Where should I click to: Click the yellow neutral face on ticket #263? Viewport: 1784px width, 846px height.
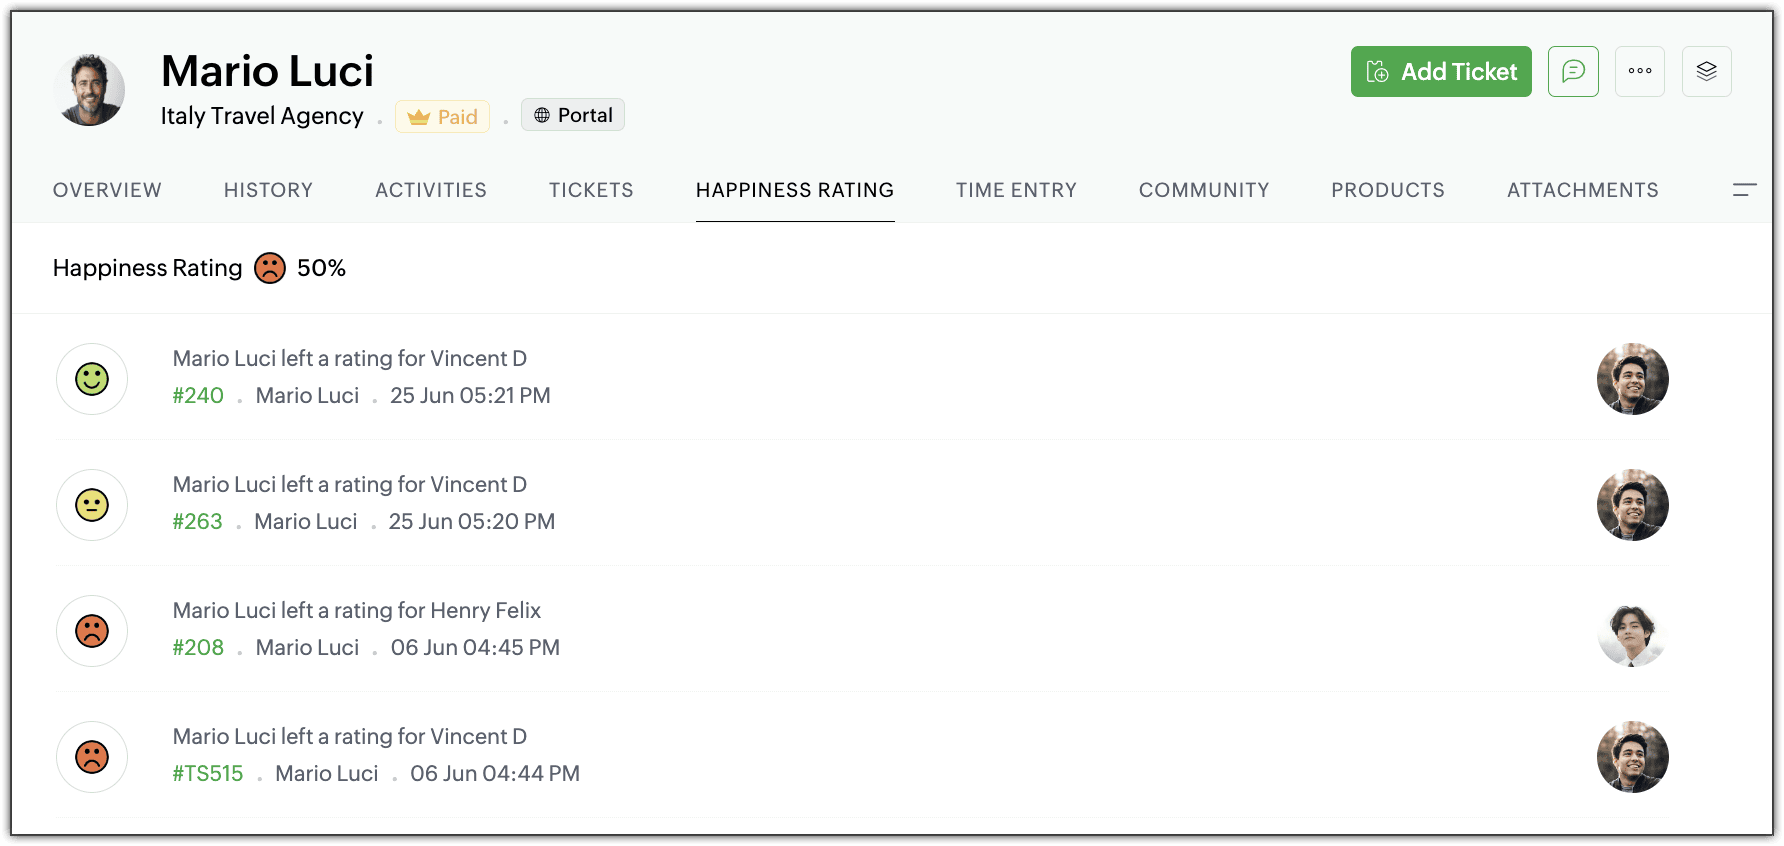click(x=92, y=505)
